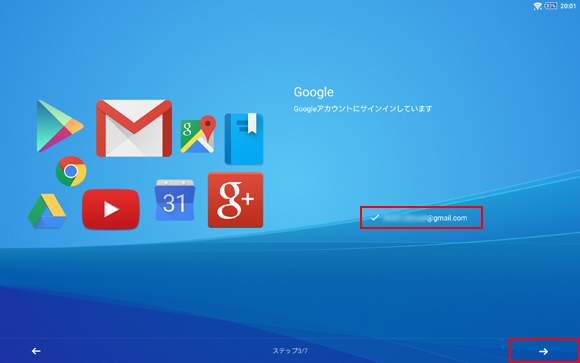Click the Gmail envelope icon
This screenshot has height=363, width=580.
(x=134, y=128)
